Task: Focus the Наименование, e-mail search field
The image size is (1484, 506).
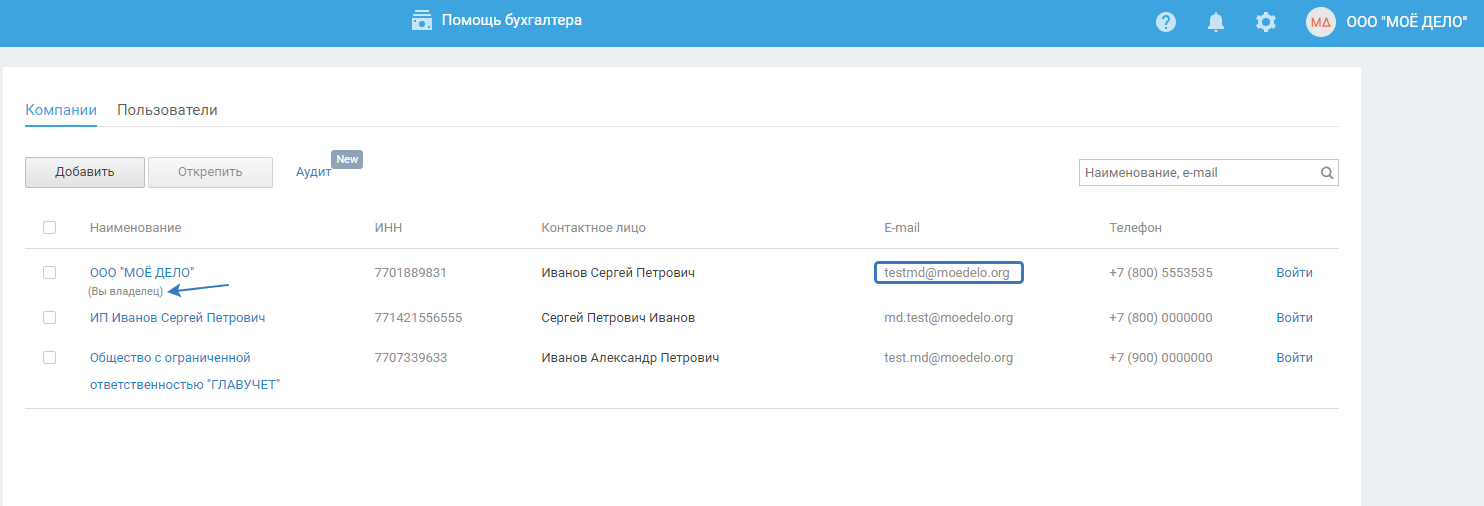Action: [1198, 173]
